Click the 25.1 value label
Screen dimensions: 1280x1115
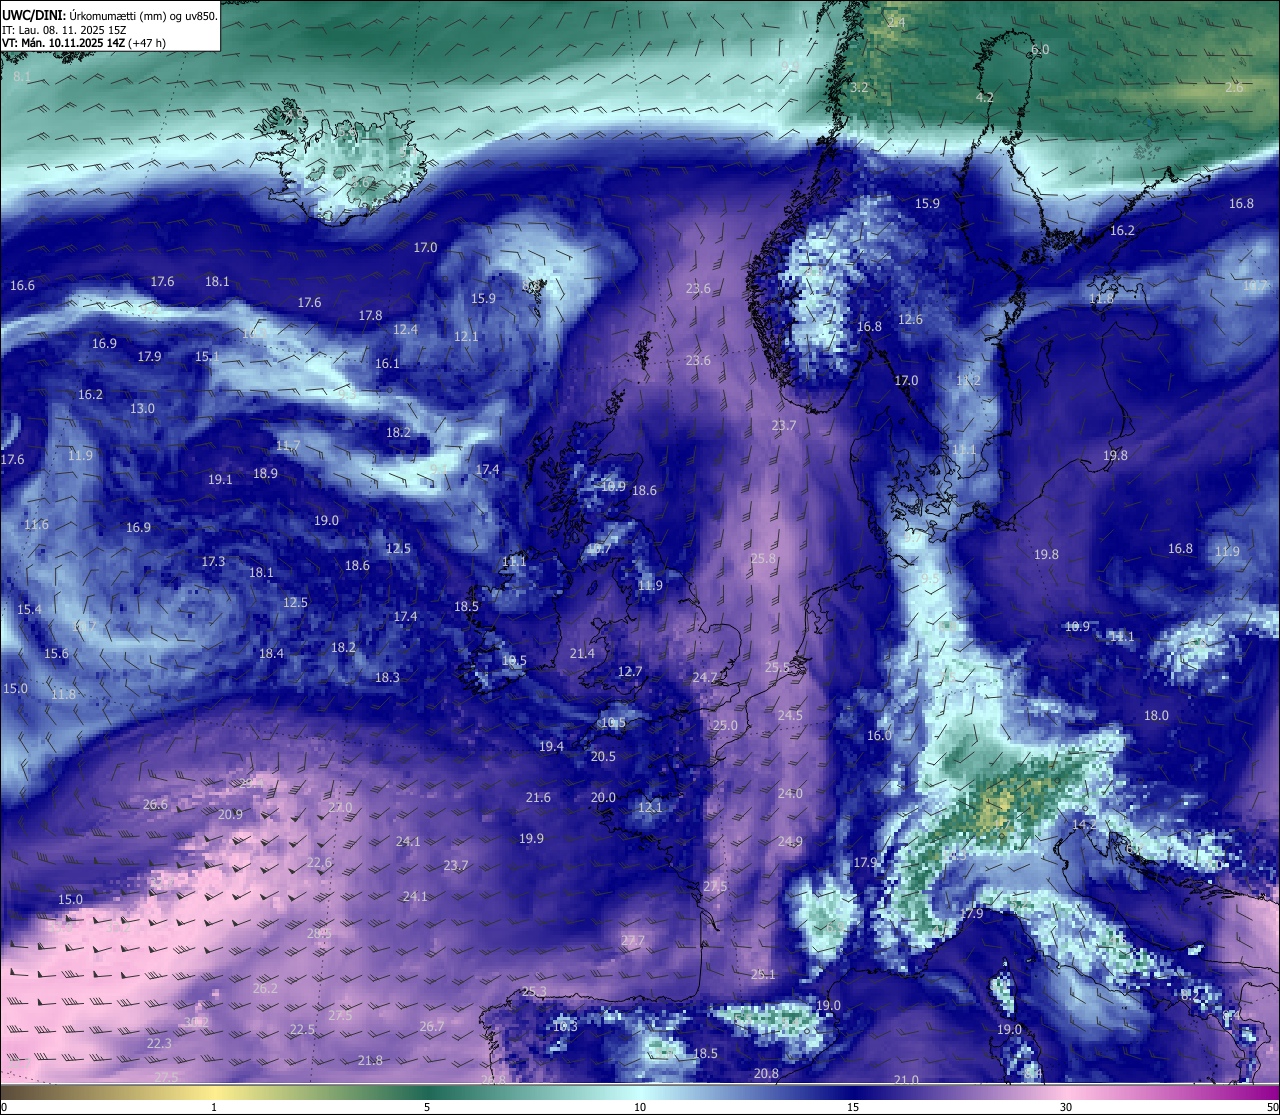[x=763, y=974]
